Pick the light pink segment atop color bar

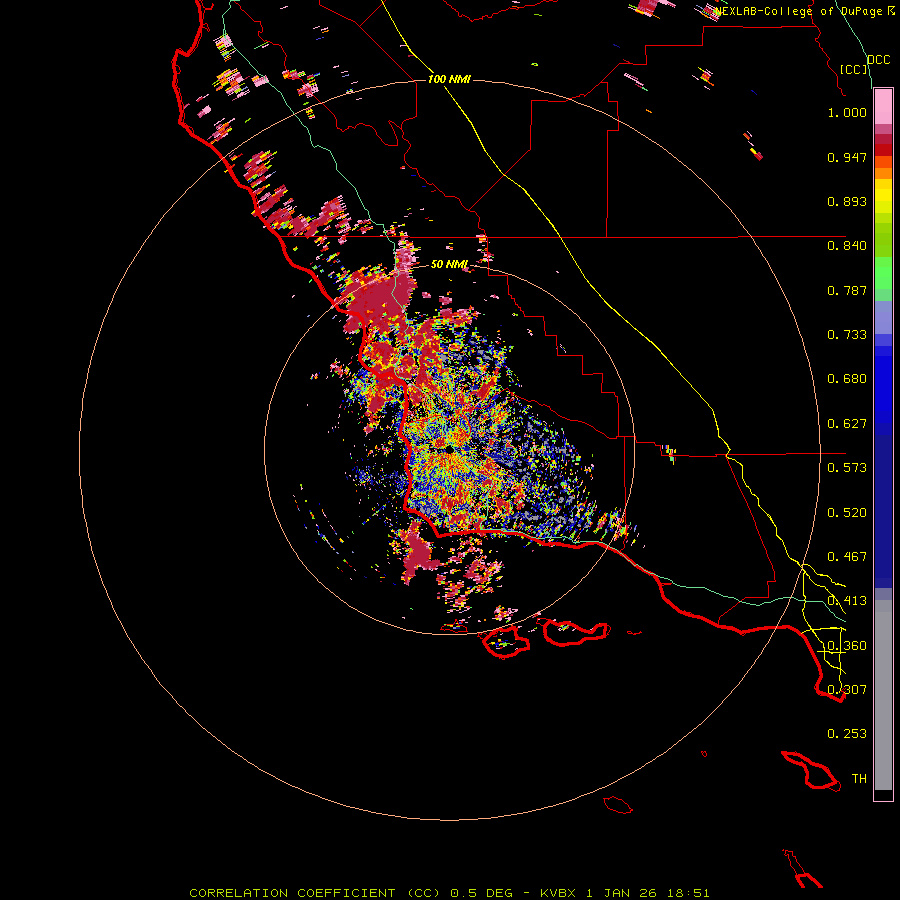pyautogui.click(x=883, y=107)
